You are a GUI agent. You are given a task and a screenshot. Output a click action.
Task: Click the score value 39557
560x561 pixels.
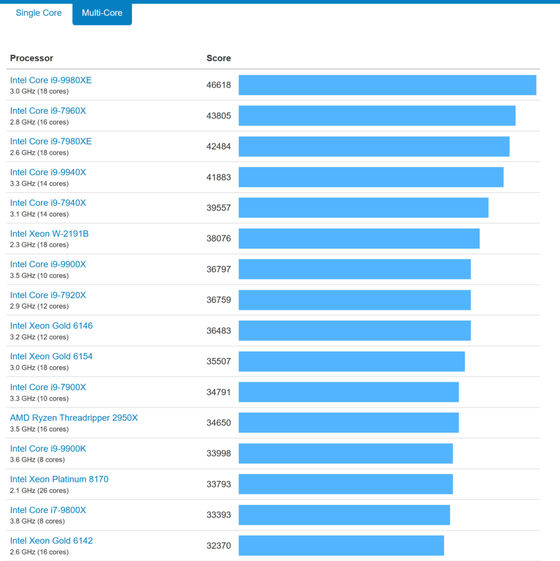coord(219,208)
